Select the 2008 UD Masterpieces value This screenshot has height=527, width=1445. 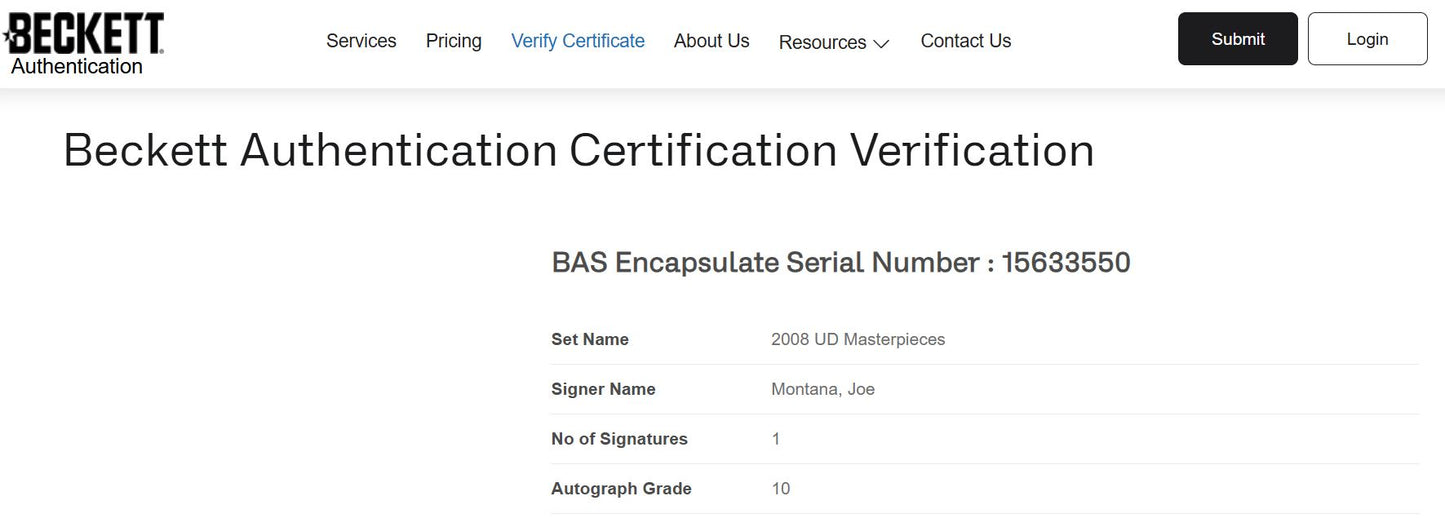click(x=857, y=340)
